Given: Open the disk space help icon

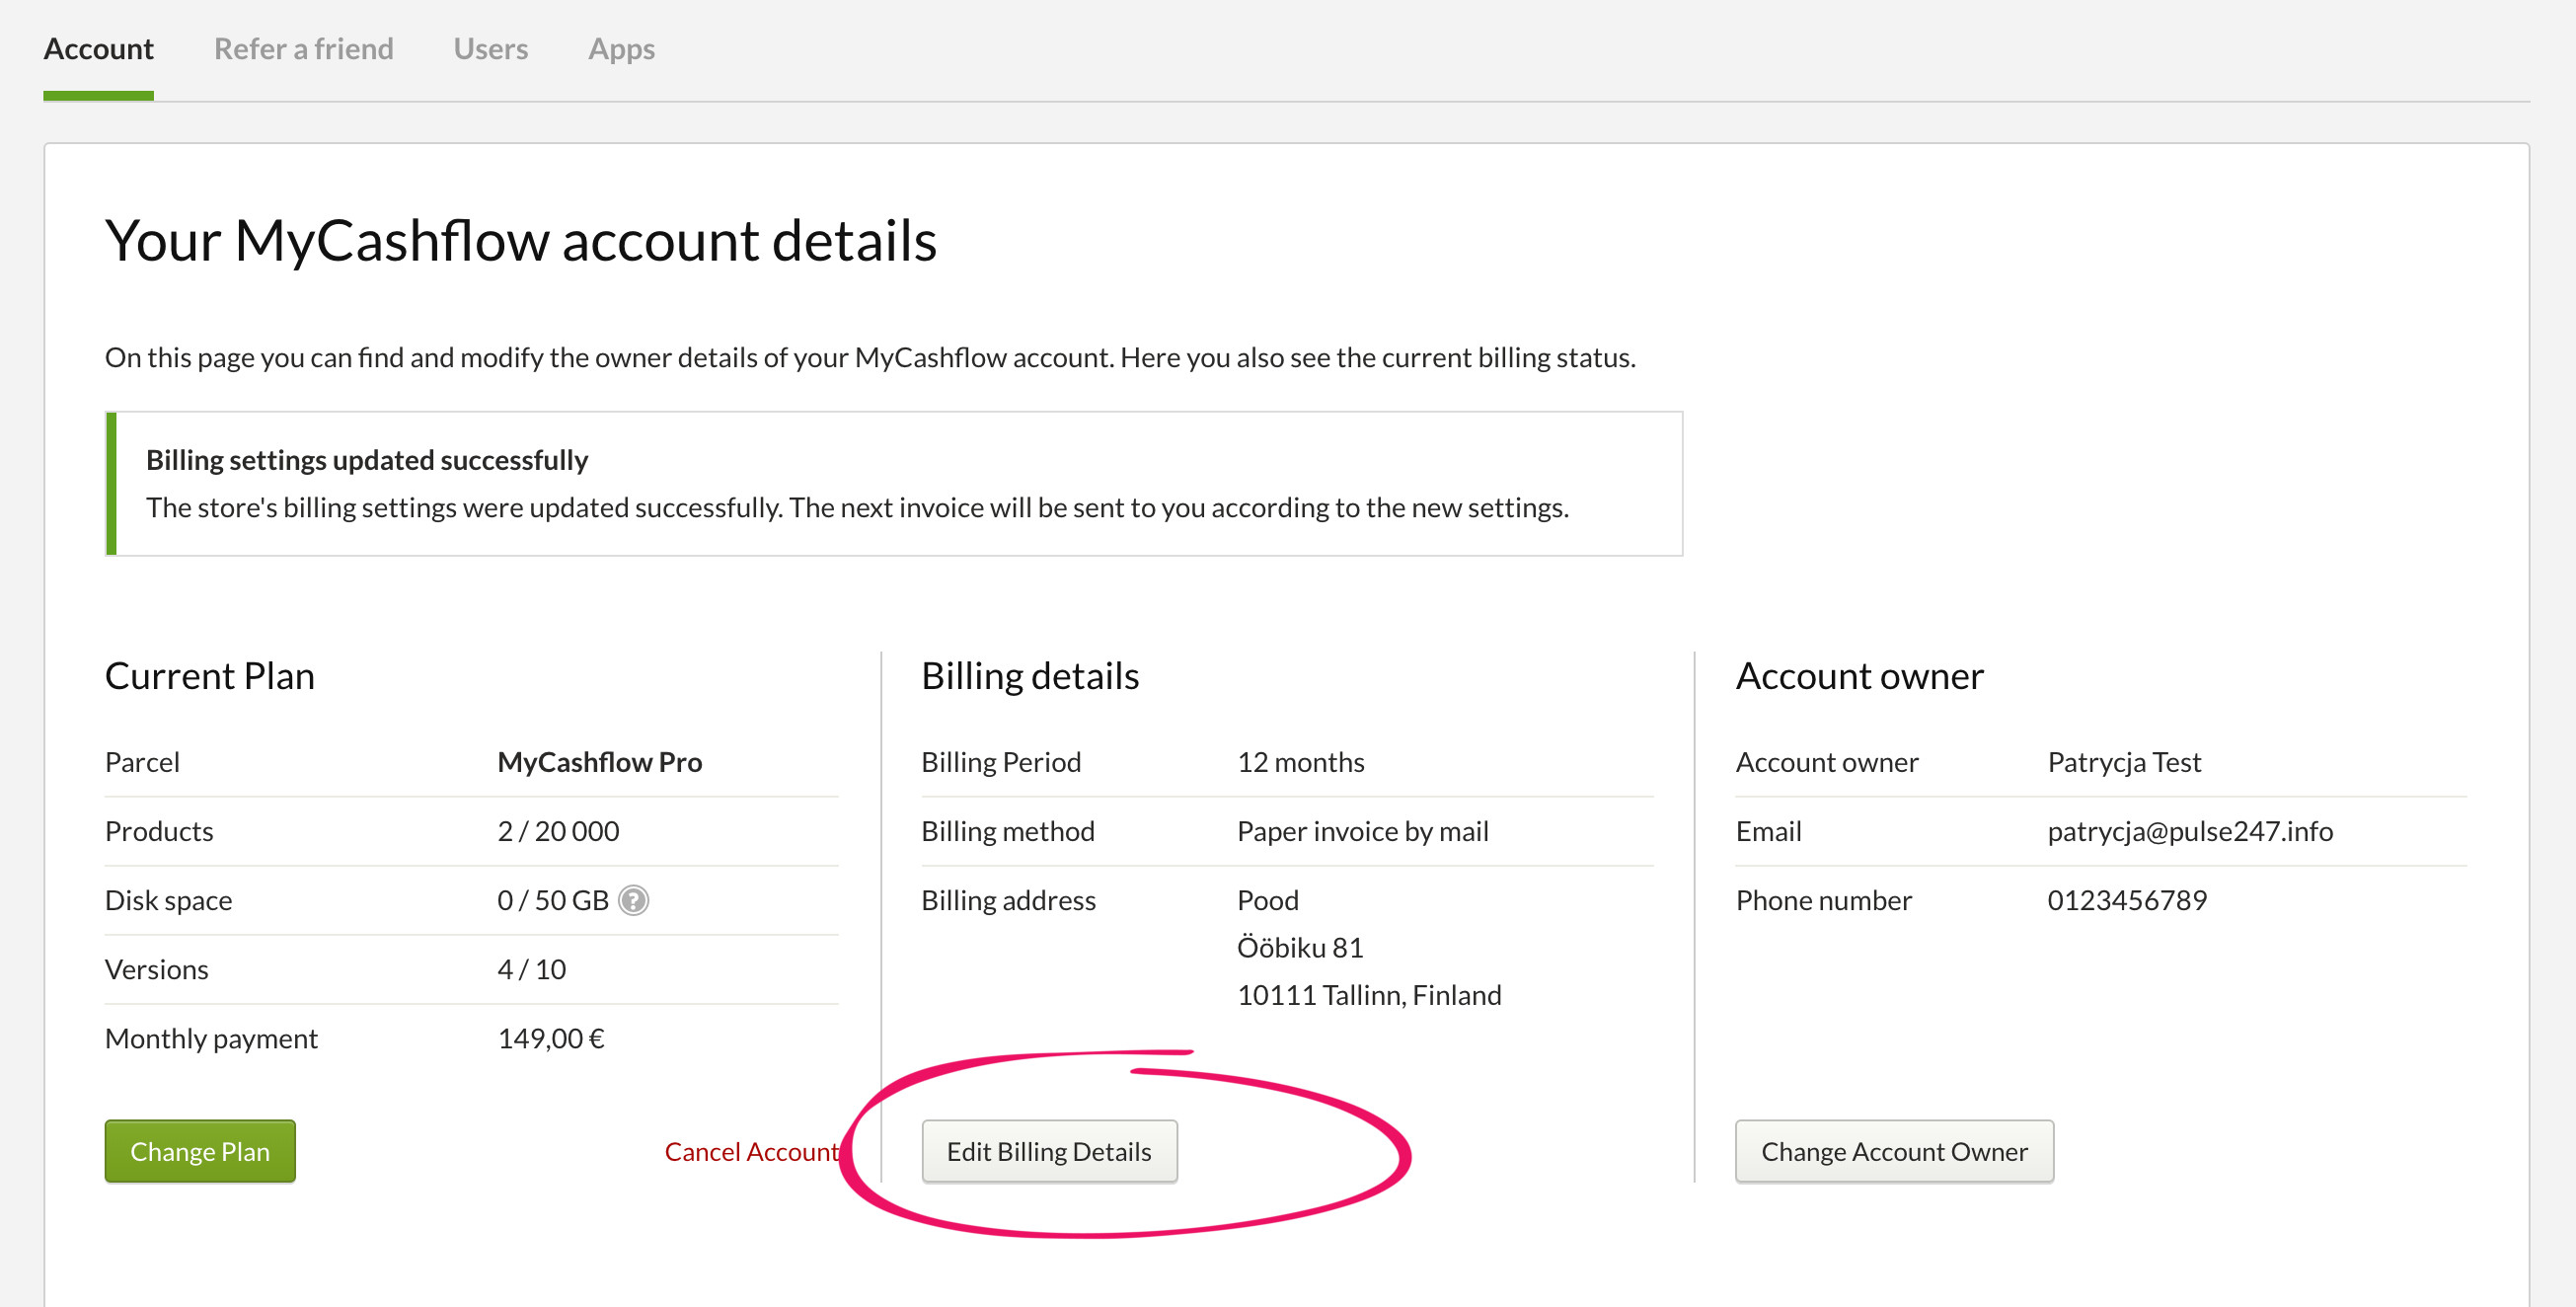Looking at the screenshot, I should click(633, 900).
